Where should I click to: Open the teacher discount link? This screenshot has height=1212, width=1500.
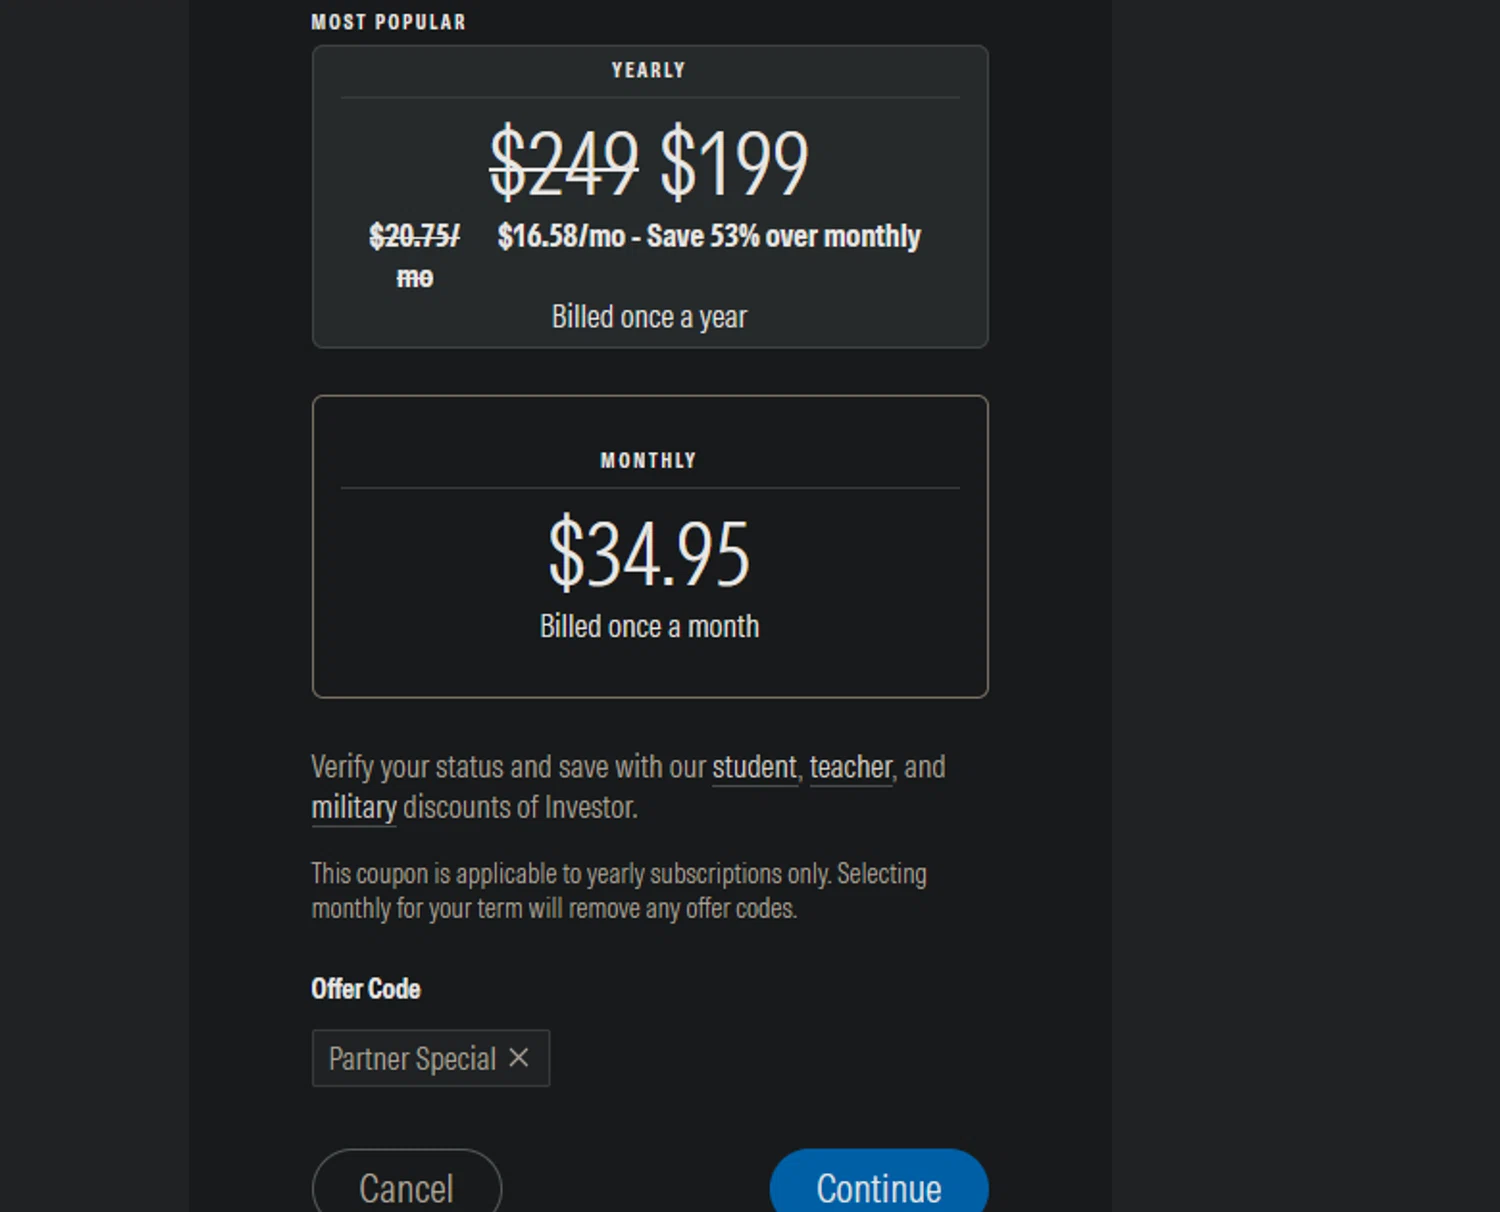point(850,767)
